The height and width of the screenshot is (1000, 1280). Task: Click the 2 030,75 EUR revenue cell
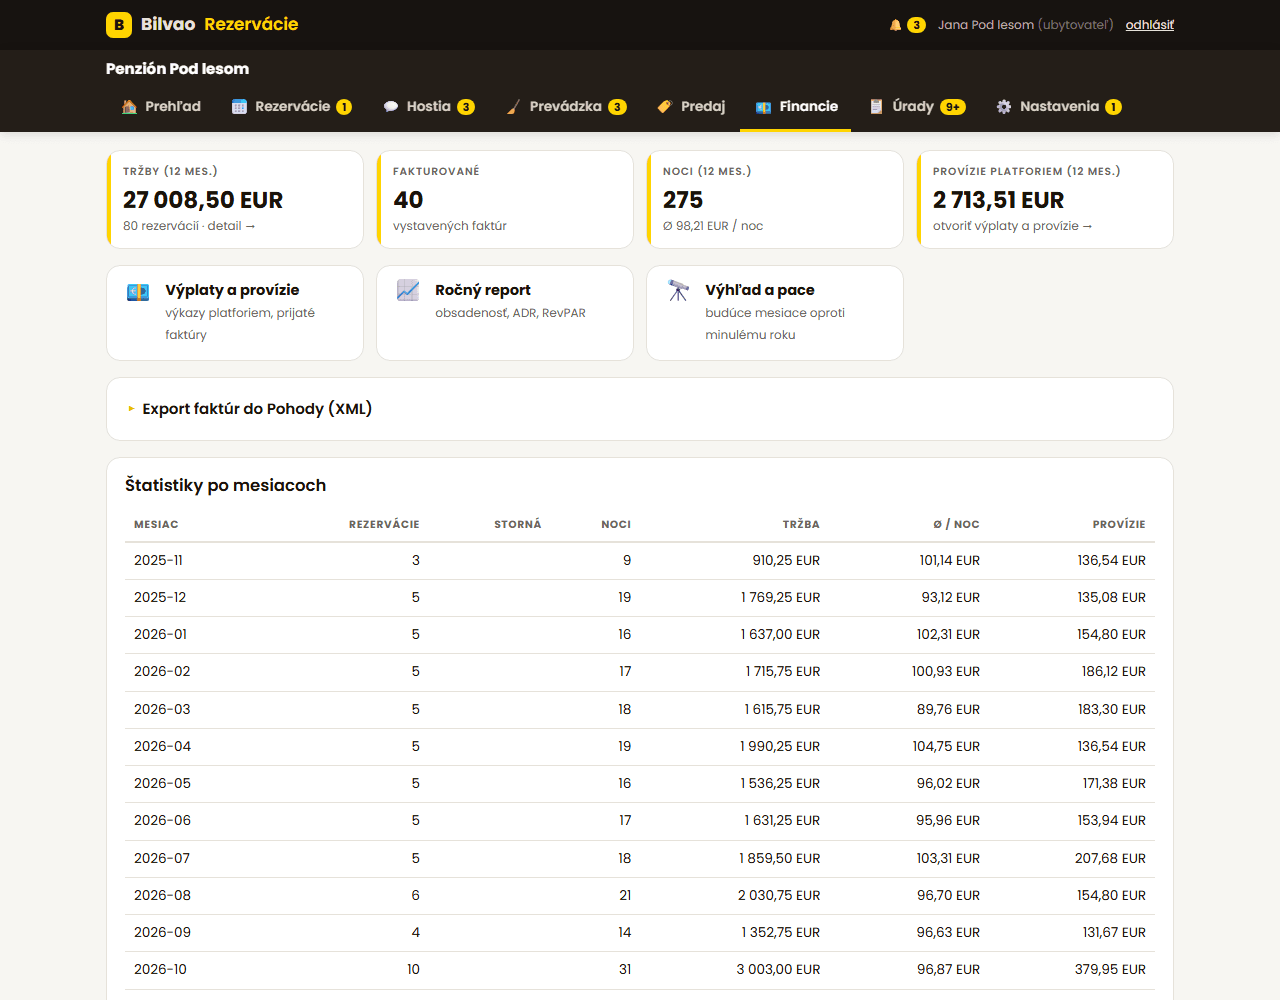[x=779, y=896]
